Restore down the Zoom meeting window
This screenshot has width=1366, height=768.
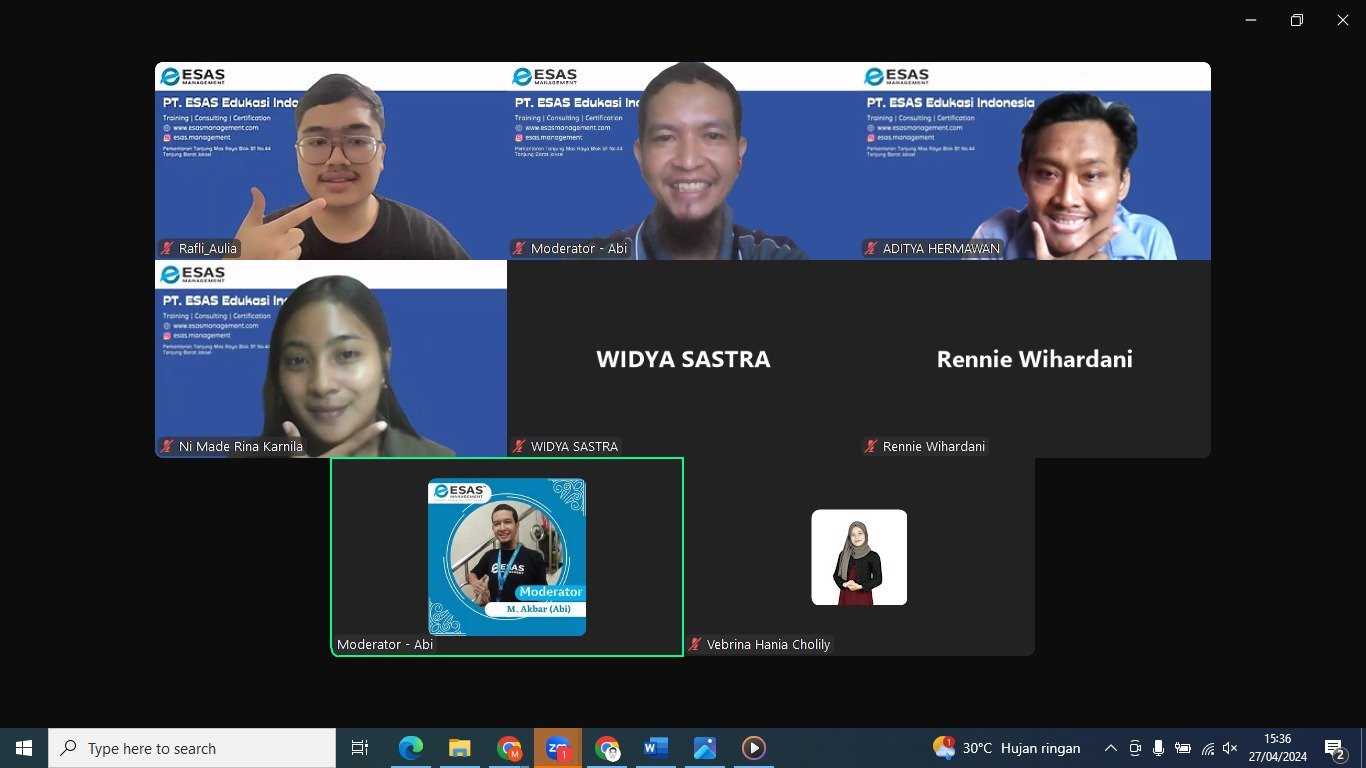(x=1297, y=20)
